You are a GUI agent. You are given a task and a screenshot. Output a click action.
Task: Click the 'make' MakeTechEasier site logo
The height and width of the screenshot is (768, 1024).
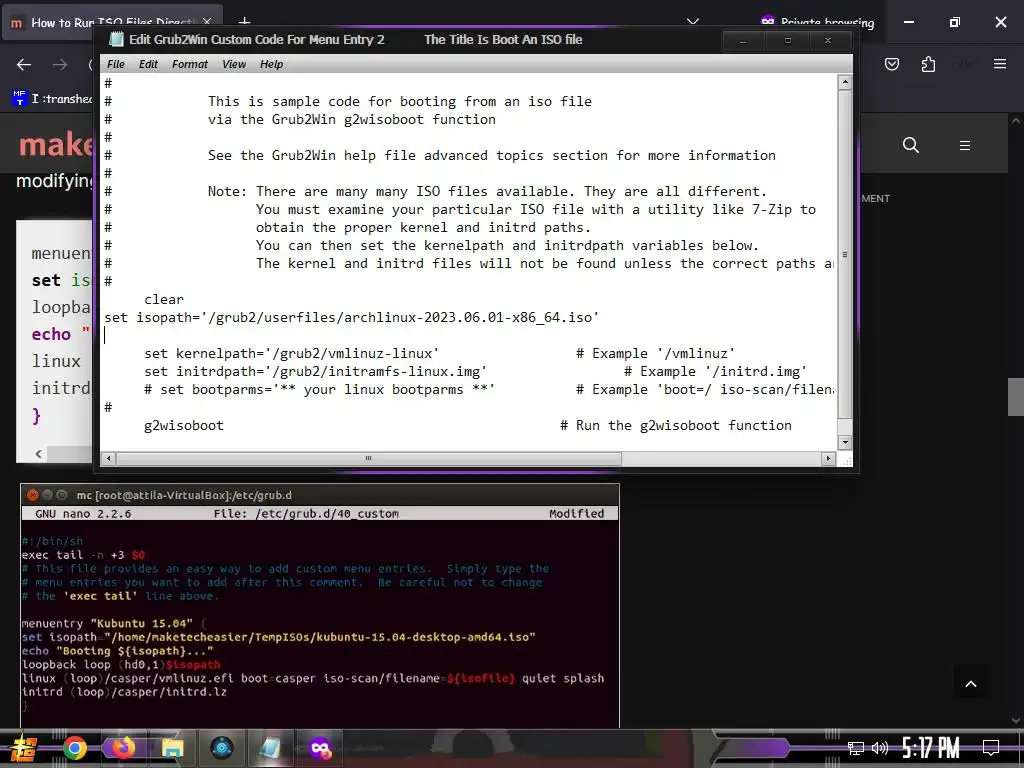point(56,144)
